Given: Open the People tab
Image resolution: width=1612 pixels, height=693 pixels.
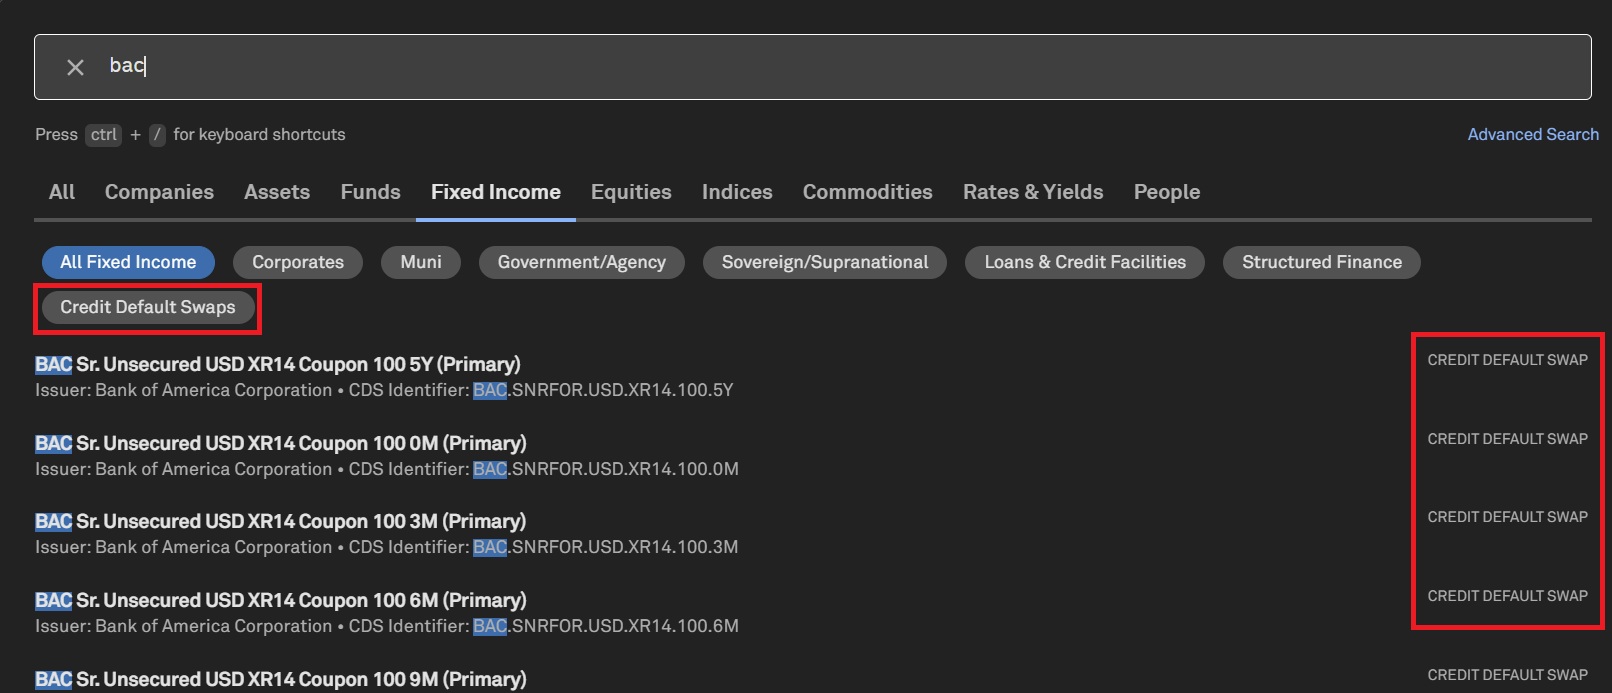Looking at the screenshot, I should [x=1166, y=192].
